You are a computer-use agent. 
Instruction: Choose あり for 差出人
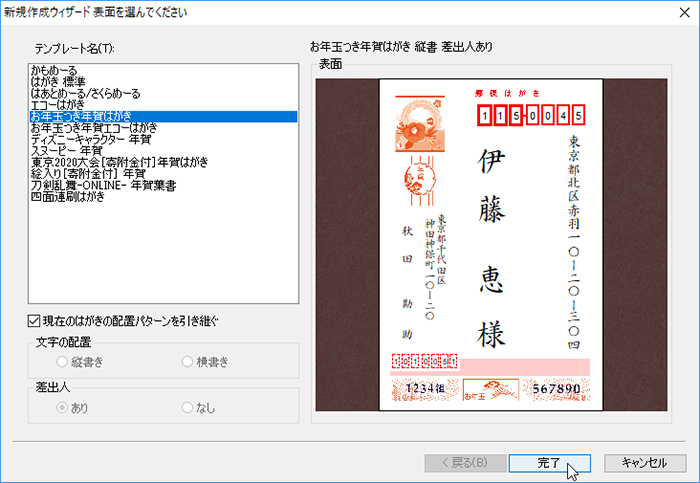tap(64, 408)
